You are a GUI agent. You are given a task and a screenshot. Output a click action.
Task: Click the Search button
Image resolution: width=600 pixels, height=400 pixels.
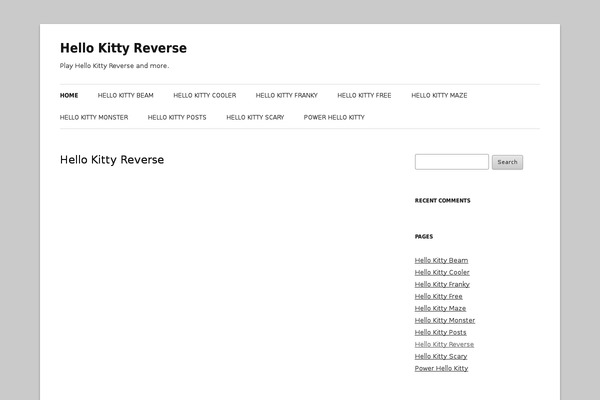[x=507, y=162]
